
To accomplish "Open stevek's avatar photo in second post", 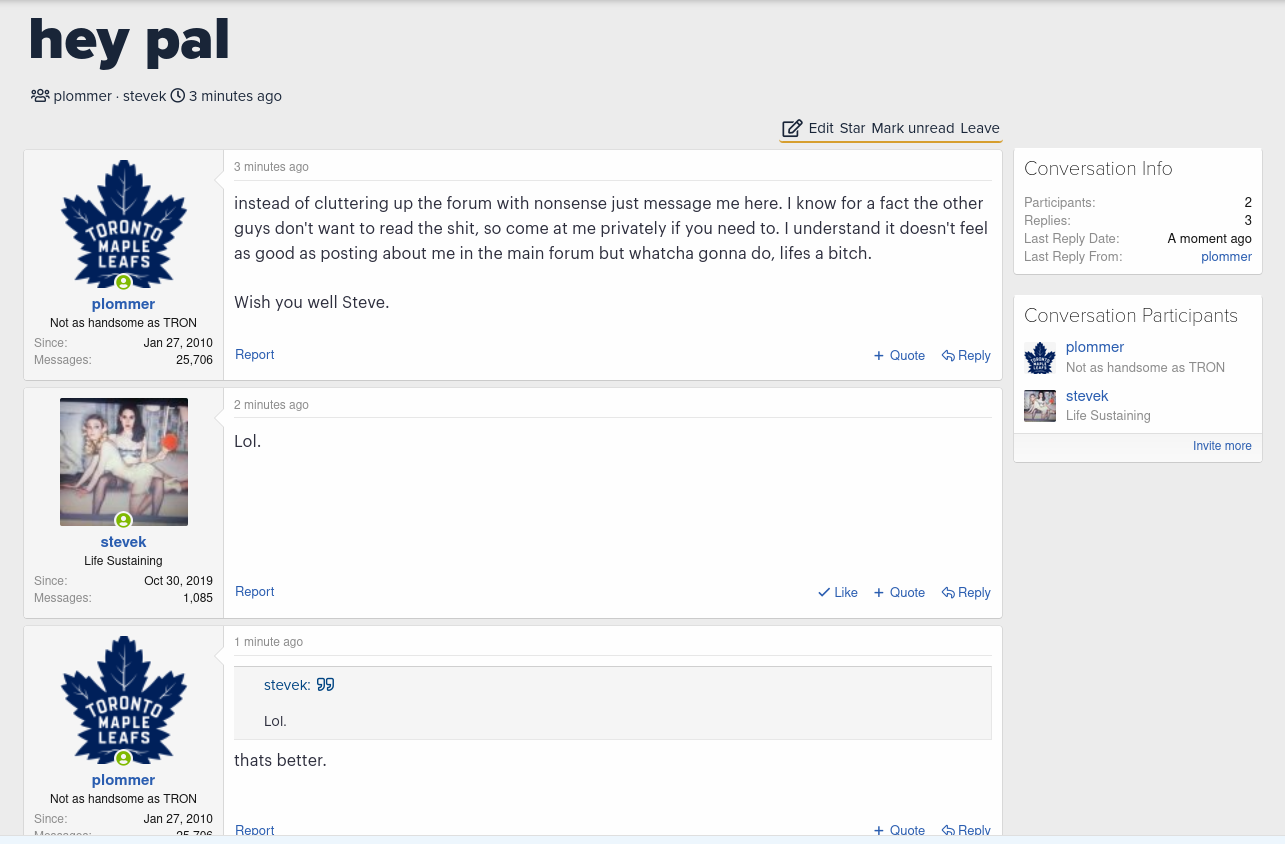I will click(124, 462).
